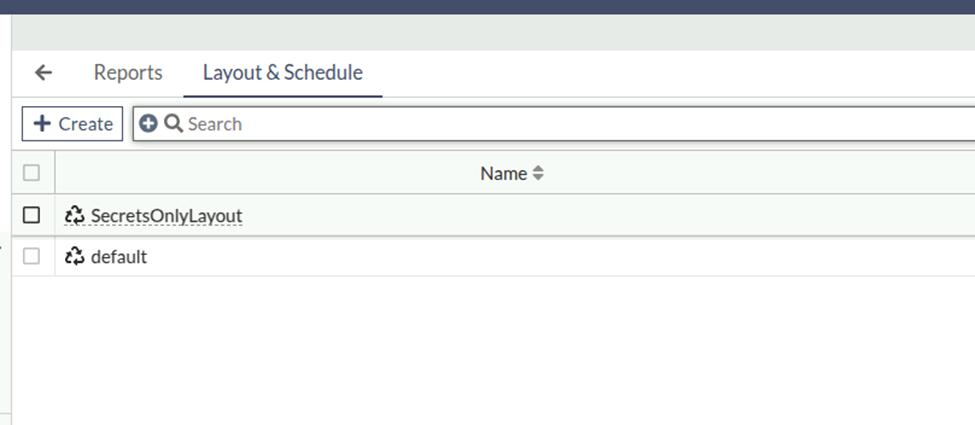Click the magnifying glass search icon

[173, 124]
